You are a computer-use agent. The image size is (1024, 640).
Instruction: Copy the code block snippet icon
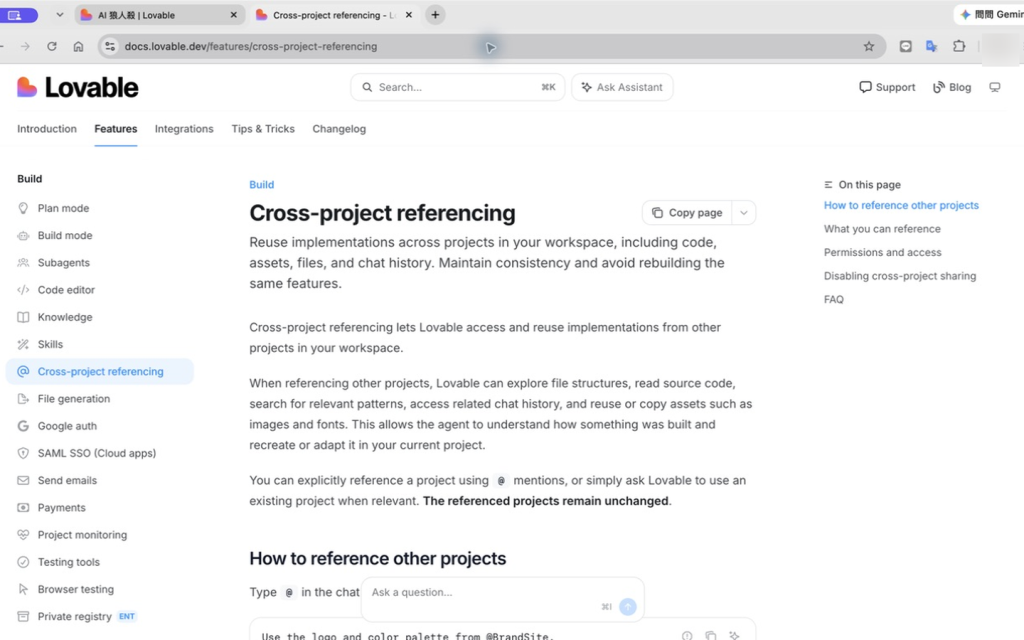point(711,635)
